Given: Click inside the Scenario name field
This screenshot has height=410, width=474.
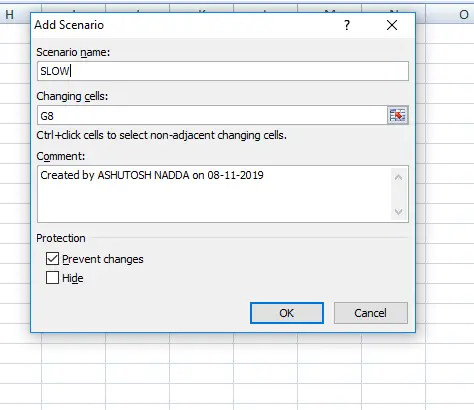Looking at the screenshot, I should (223, 71).
